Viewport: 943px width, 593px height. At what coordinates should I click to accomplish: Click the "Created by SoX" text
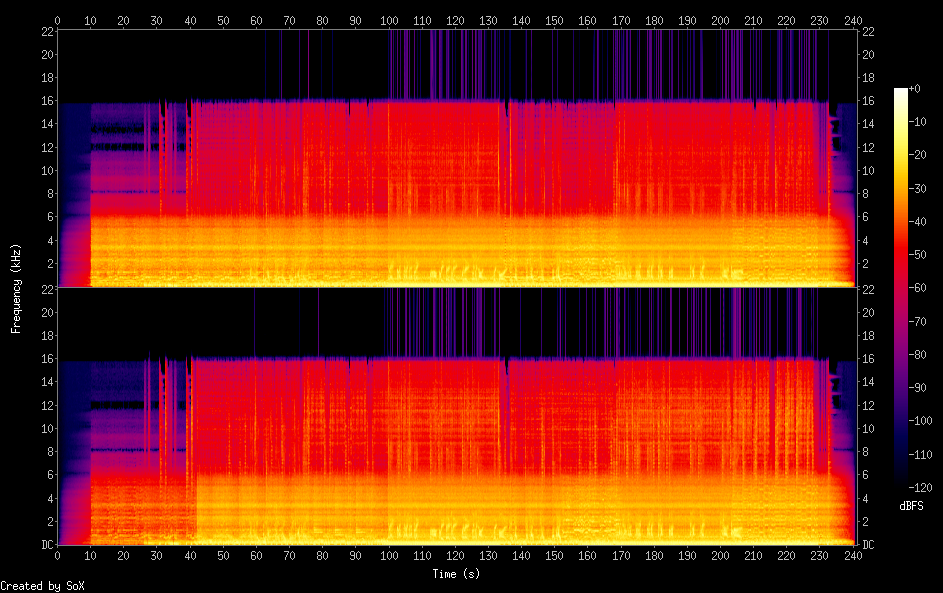(x=36, y=585)
